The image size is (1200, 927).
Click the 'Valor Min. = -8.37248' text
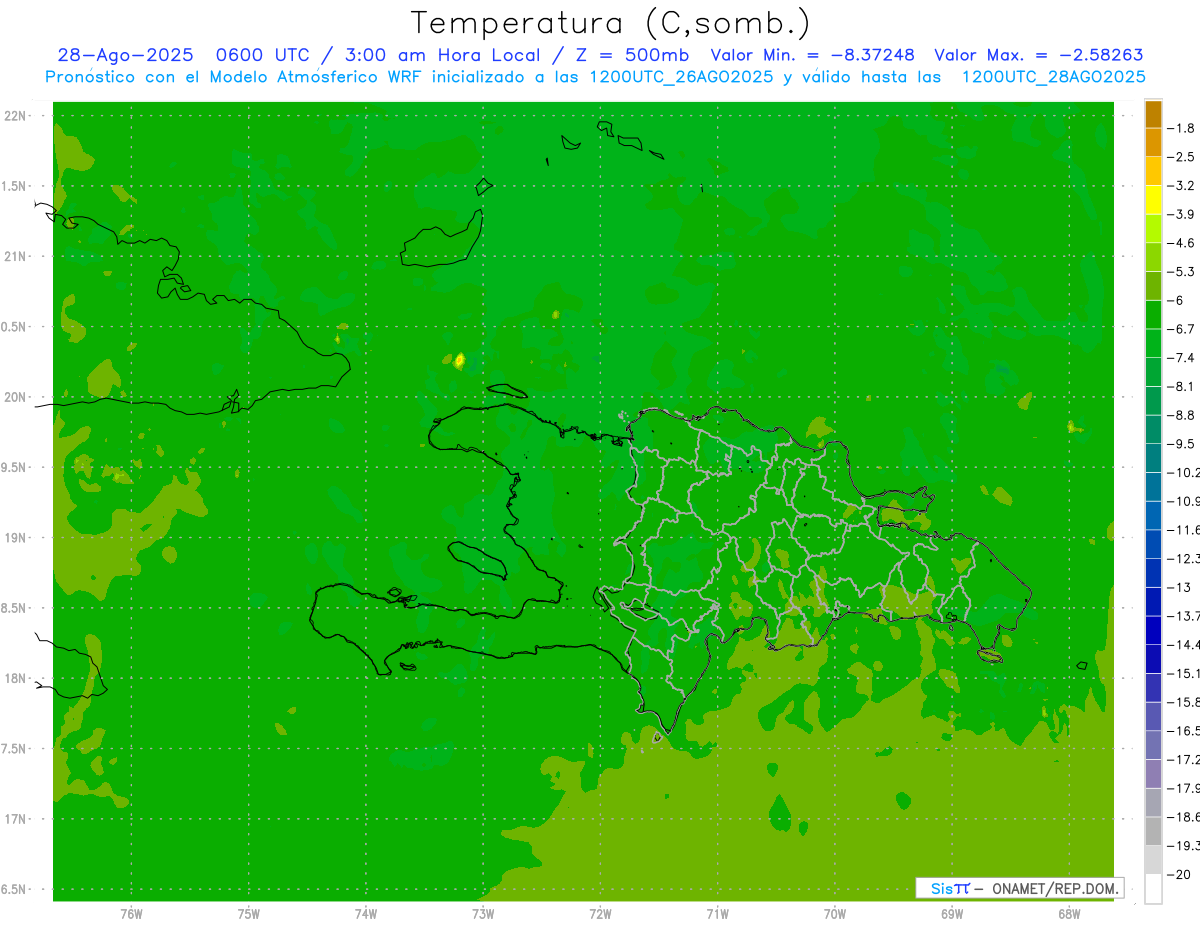813,56
